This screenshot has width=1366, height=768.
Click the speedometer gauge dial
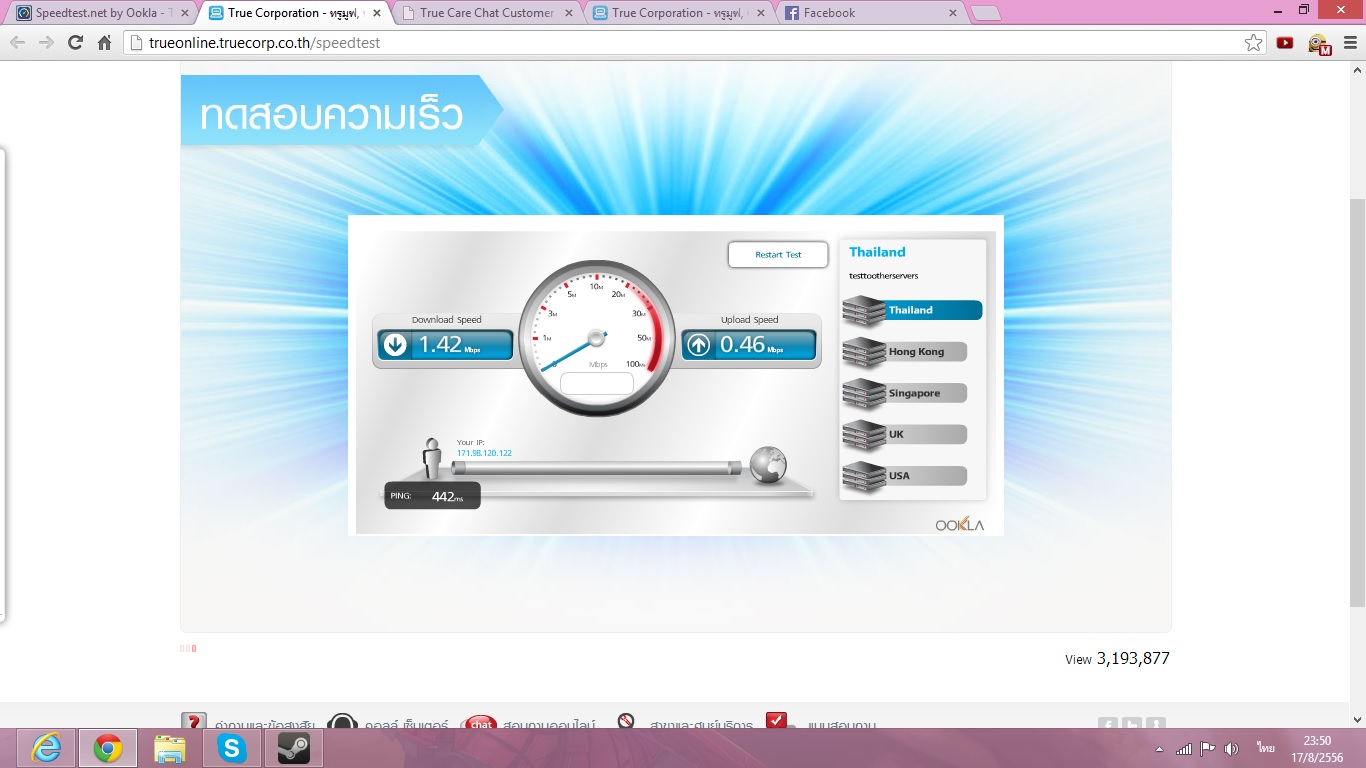point(597,338)
